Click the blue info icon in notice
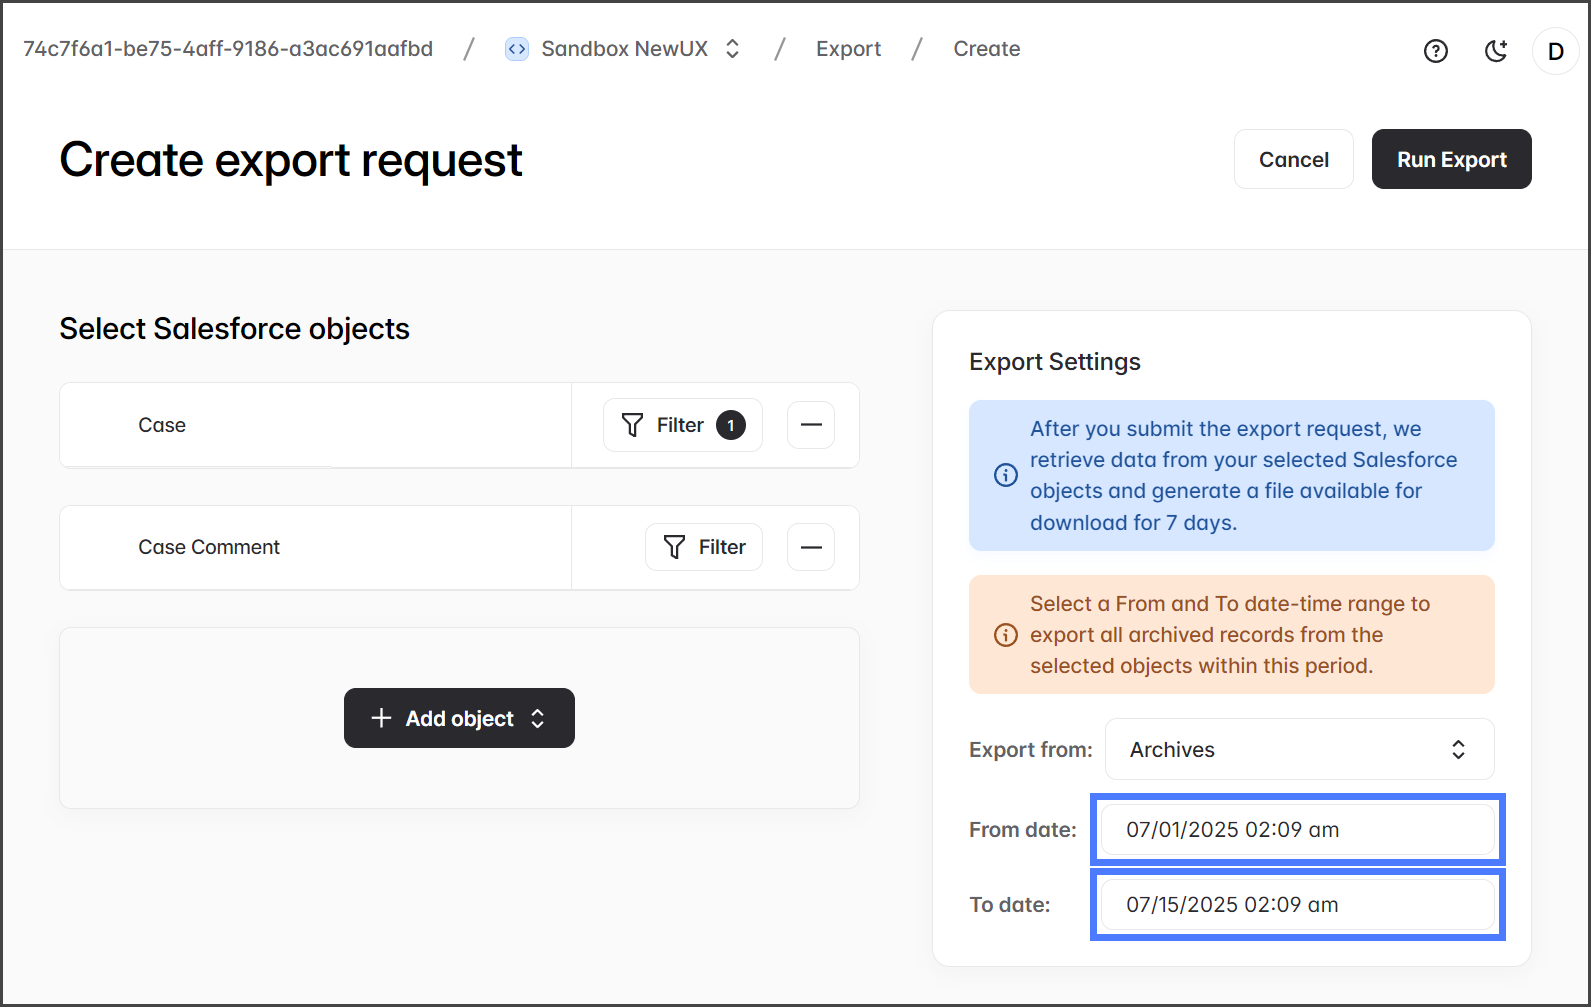 (x=1005, y=475)
